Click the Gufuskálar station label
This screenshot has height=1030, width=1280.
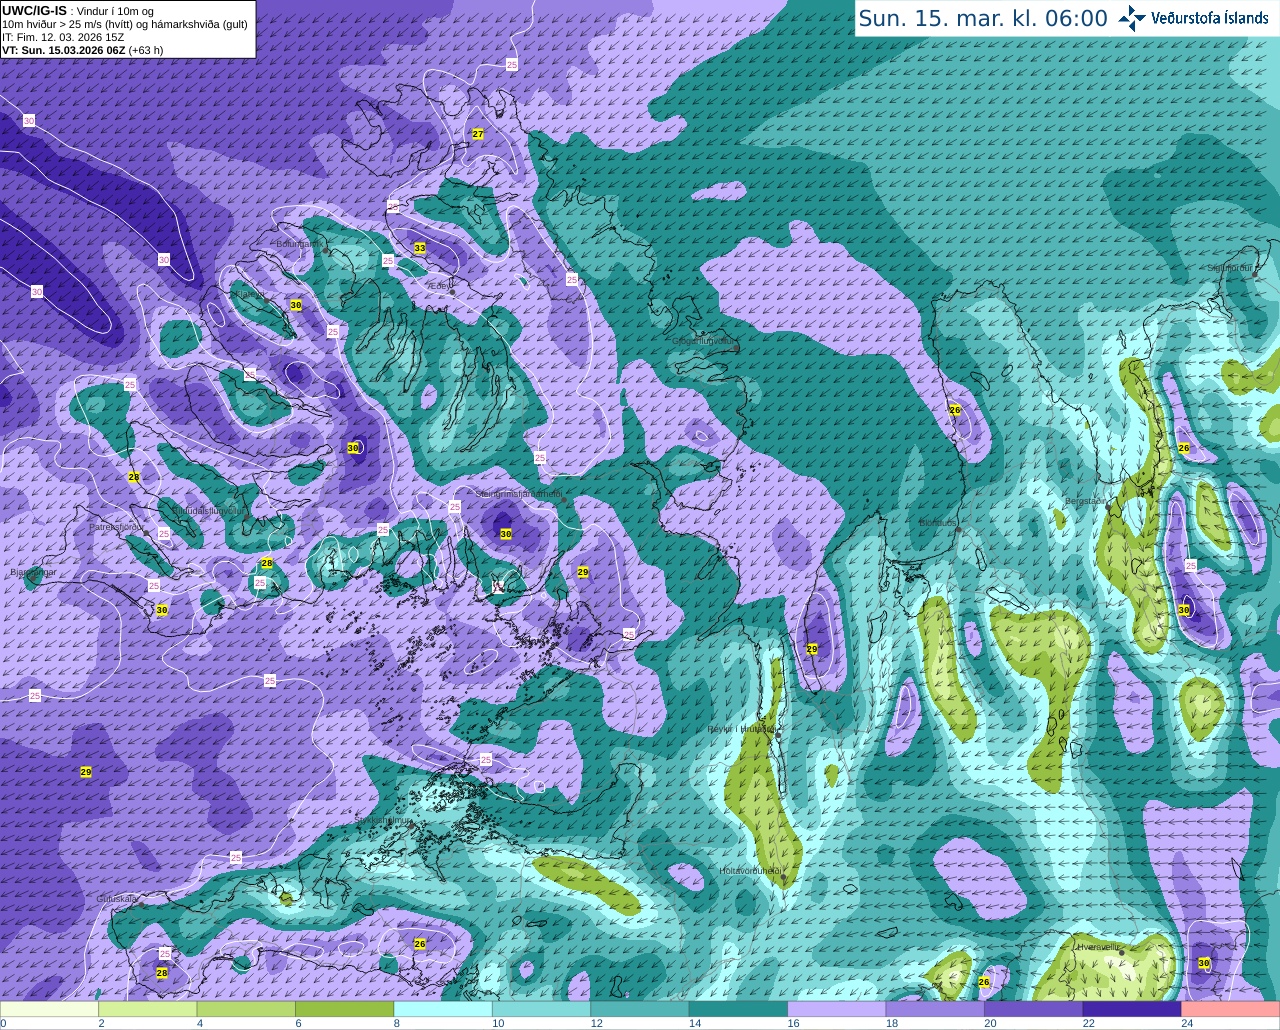click(117, 899)
